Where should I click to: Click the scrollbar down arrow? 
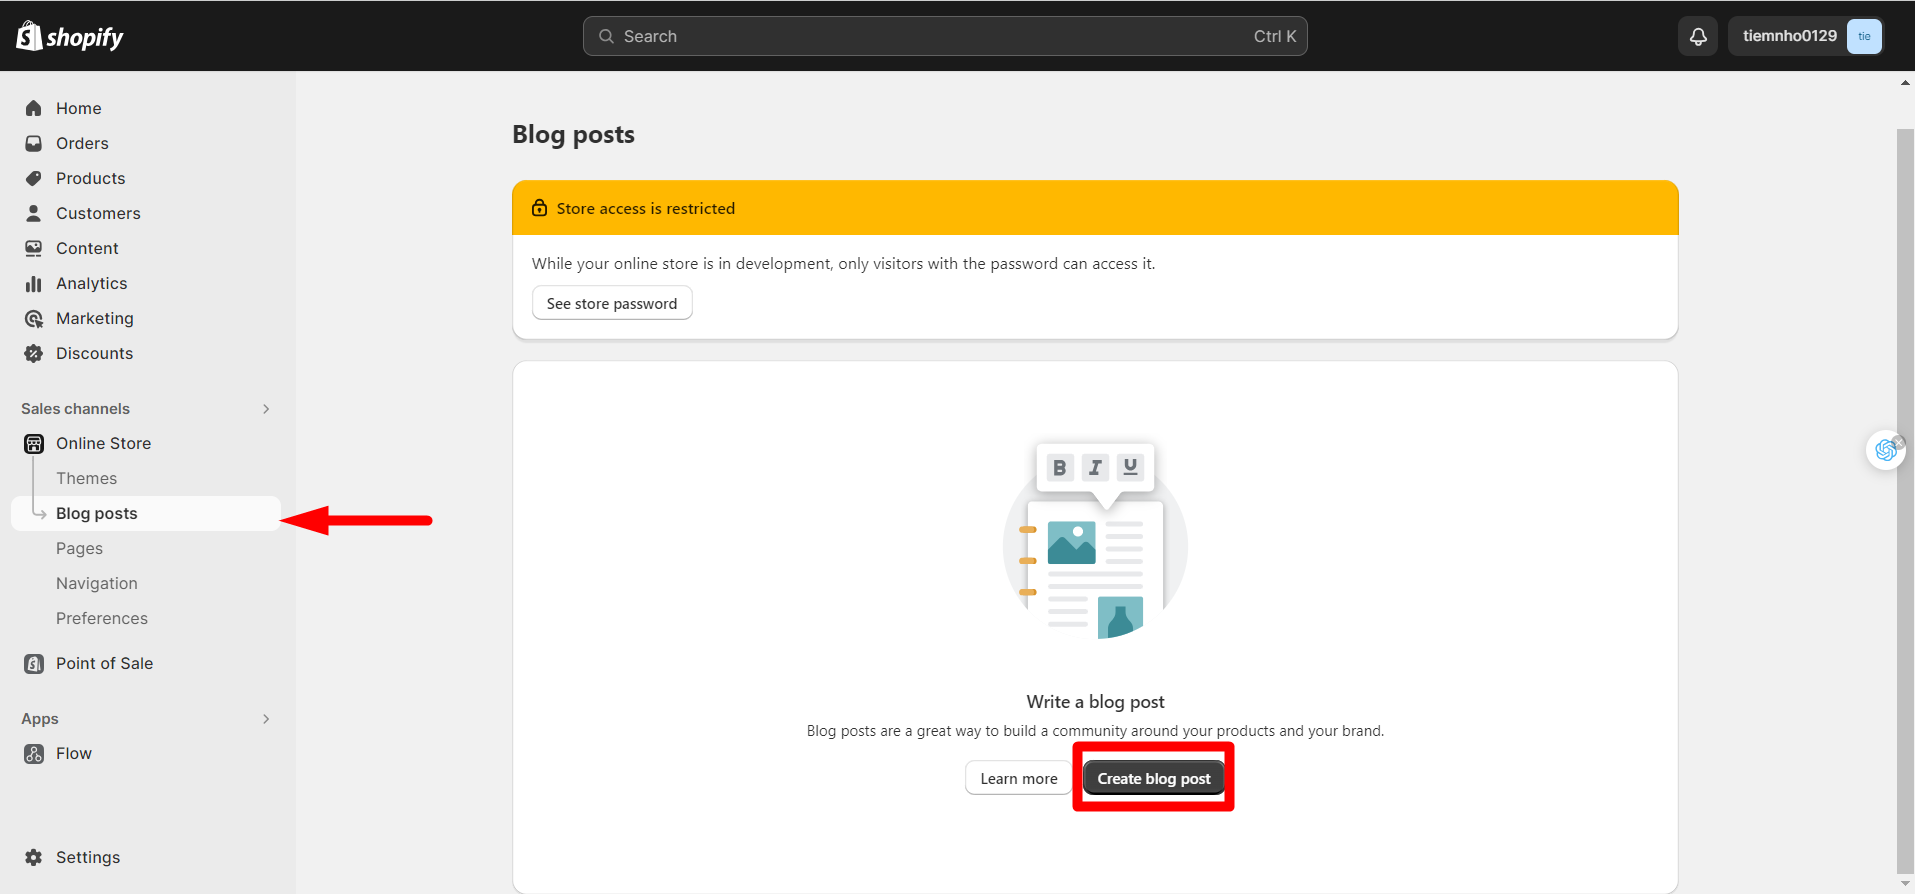[x=1905, y=884]
